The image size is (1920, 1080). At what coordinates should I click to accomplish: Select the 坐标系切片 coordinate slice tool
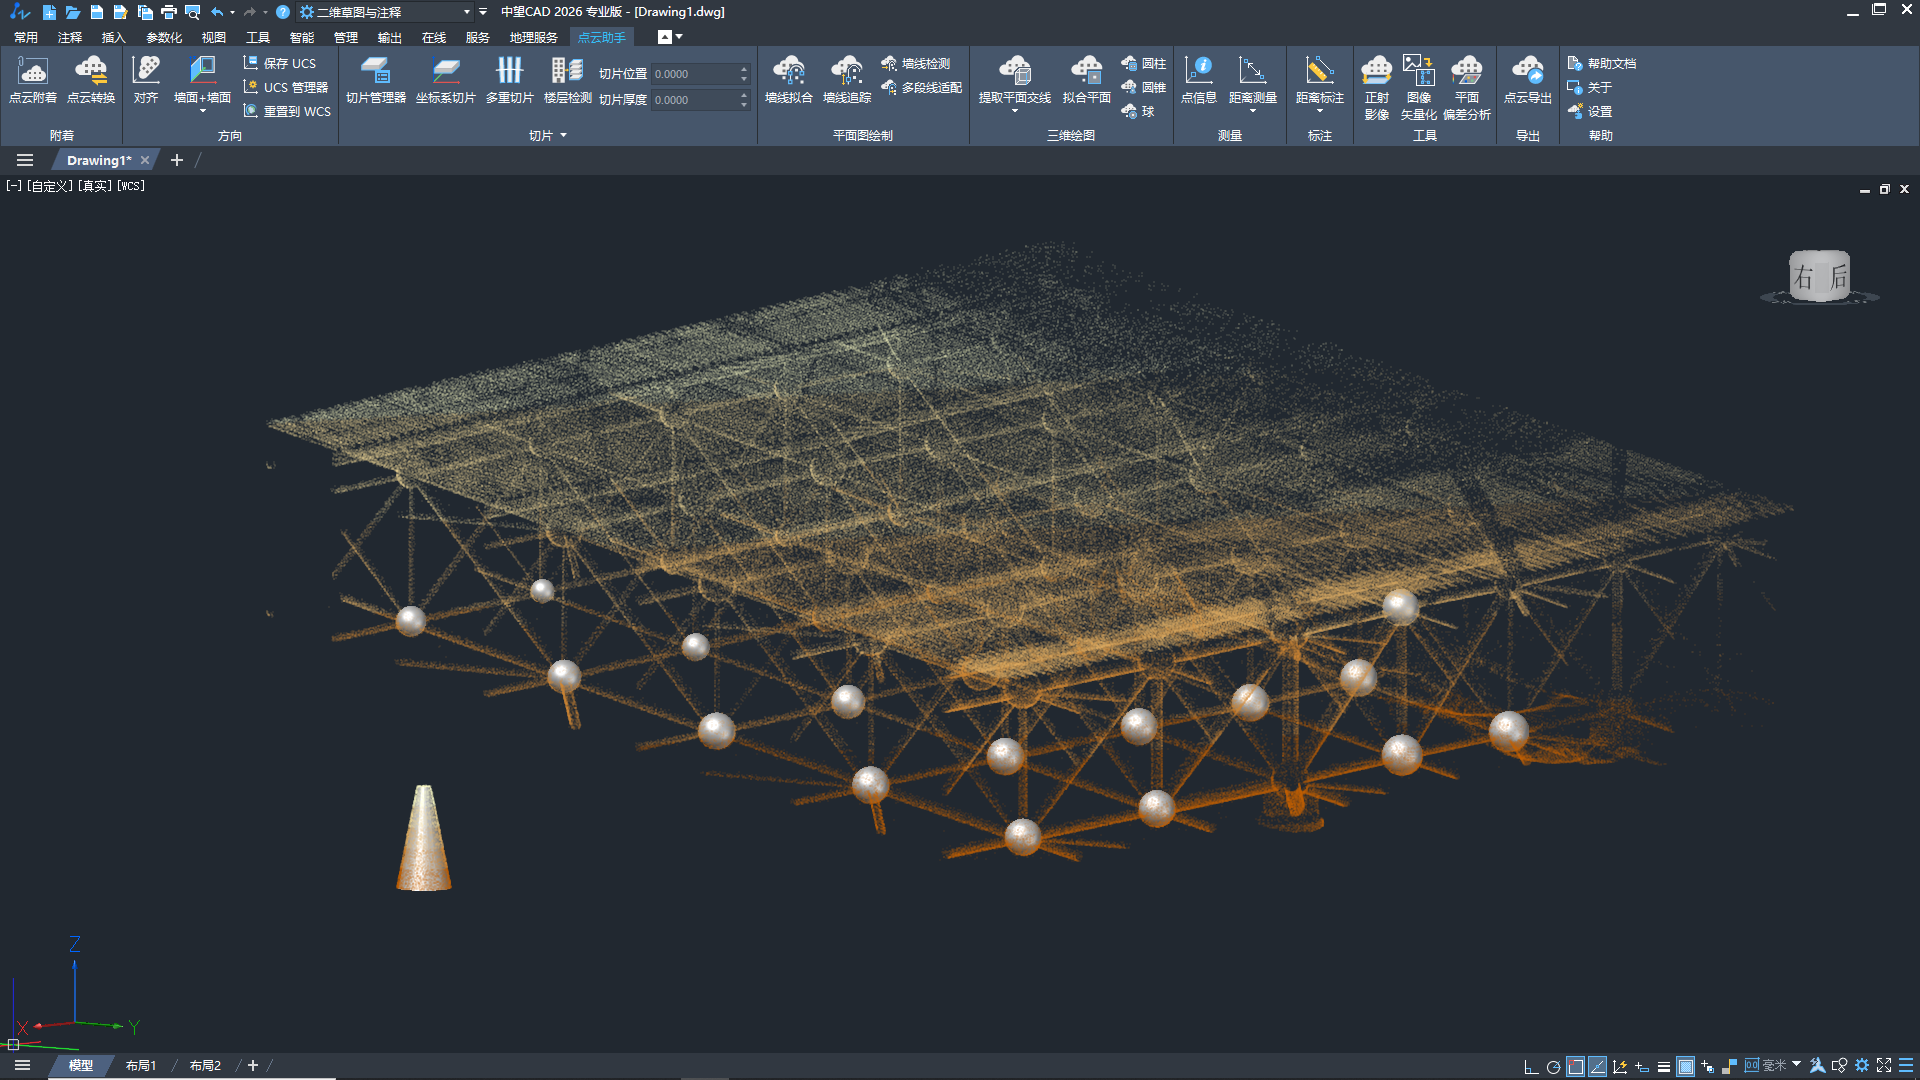[x=446, y=79]
